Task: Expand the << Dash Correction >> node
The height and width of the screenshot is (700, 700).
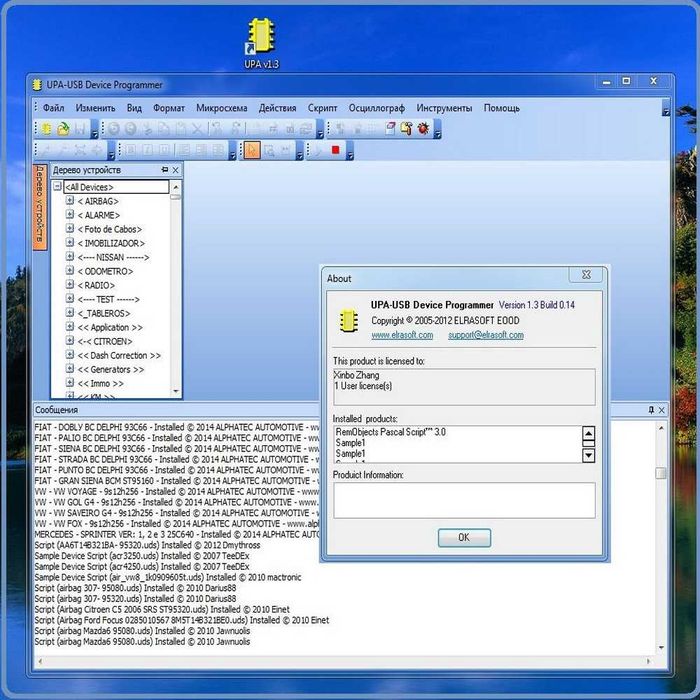Action: 70,355
